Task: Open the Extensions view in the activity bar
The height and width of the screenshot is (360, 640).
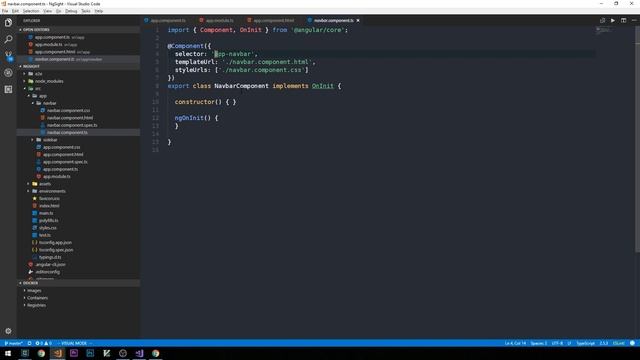Action: [8, 89]
